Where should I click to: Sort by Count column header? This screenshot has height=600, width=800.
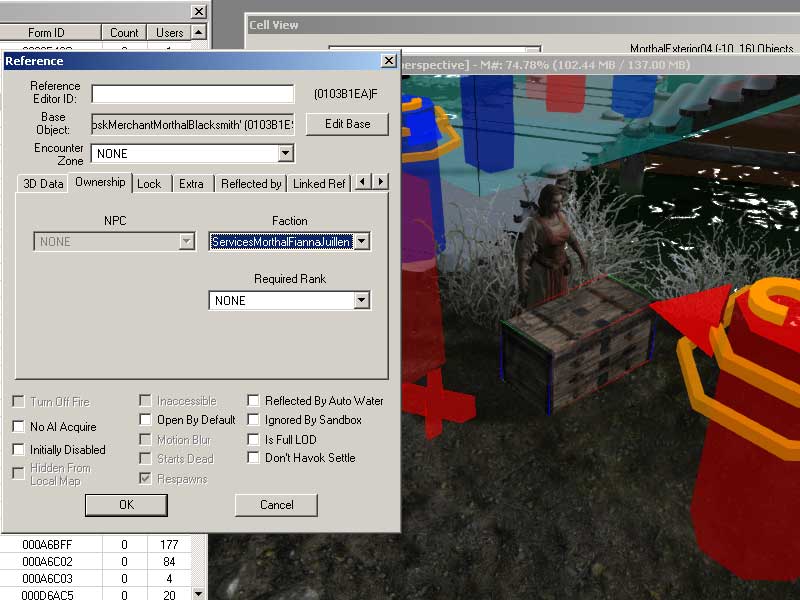(124, 33)
